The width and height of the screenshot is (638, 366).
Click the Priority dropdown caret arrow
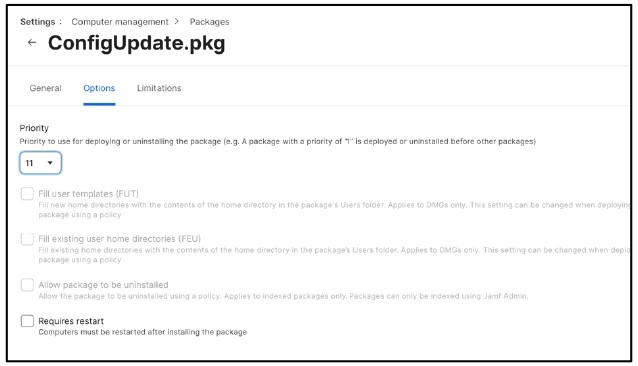pyautogui.click(x=50, y=163)
